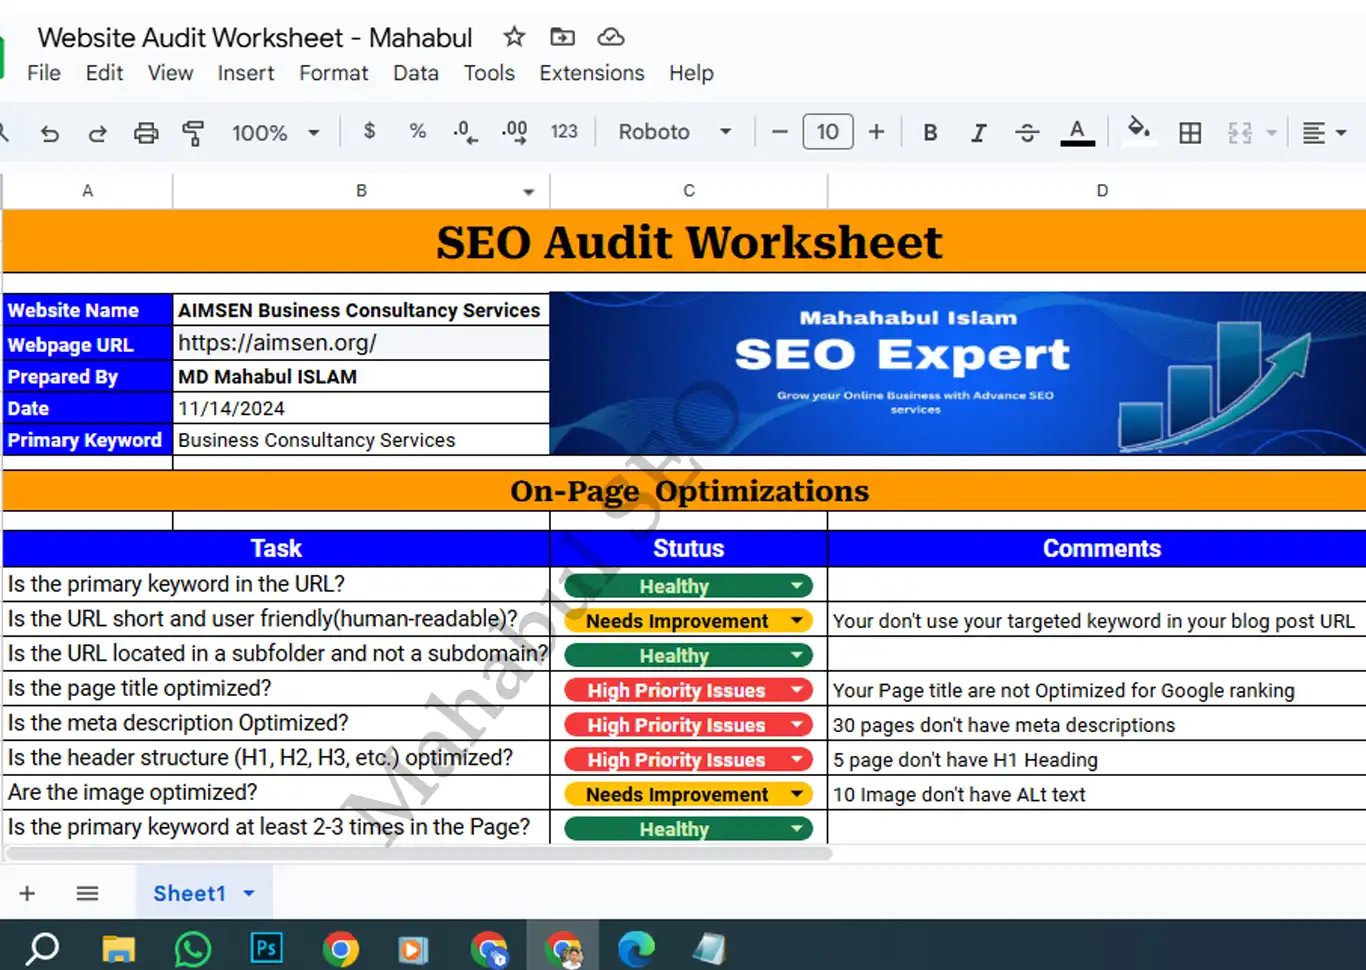
Task: Click the horizontal scrollbar
Action: [418, 853]
